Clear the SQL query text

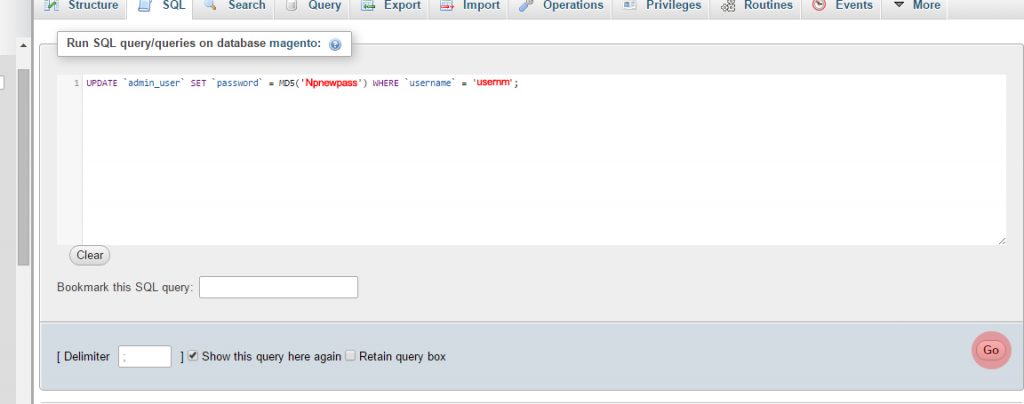[90, 255]
